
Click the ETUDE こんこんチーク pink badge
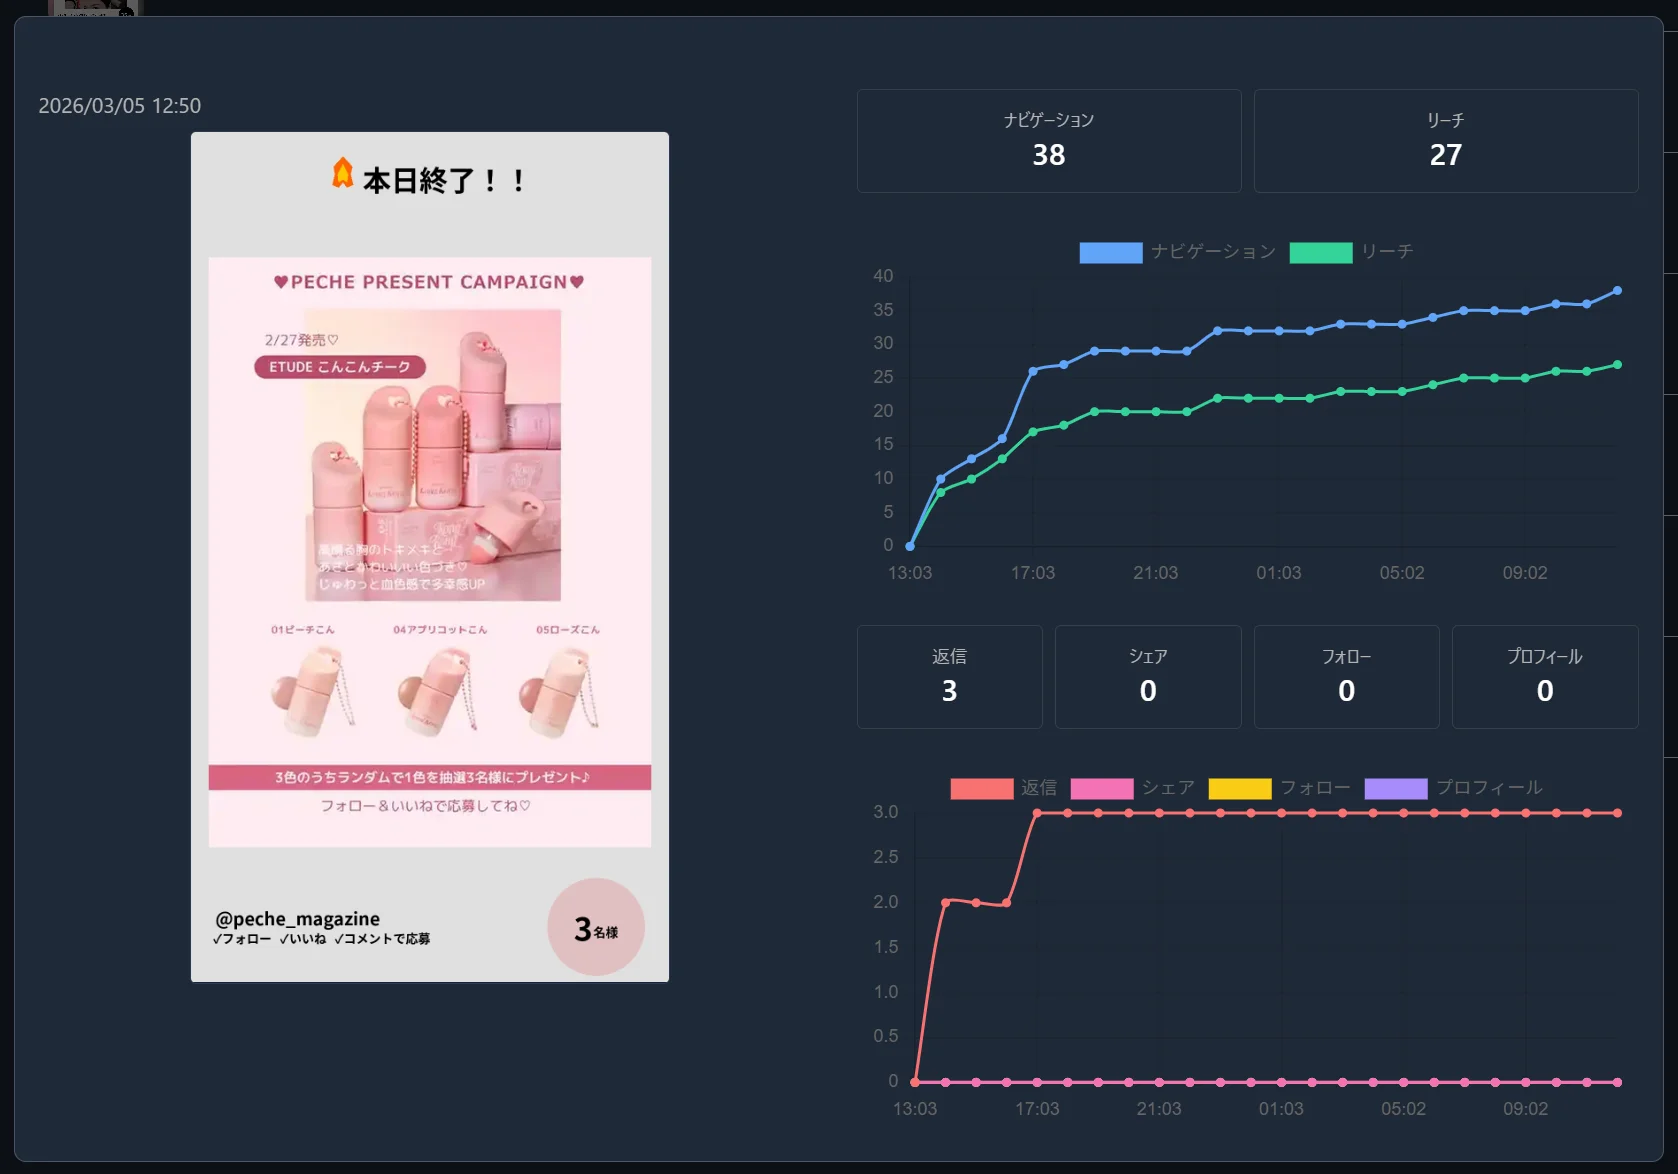[340, 367]
